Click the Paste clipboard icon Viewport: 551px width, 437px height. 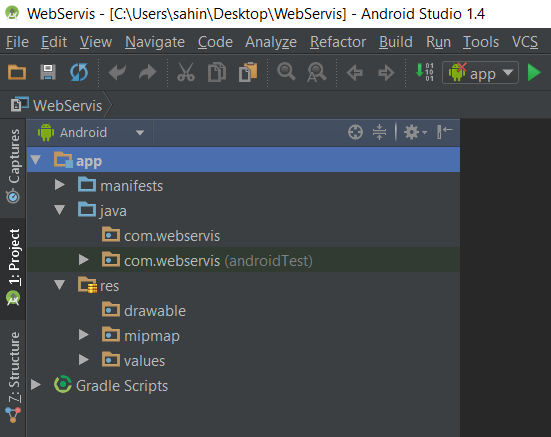248,72
